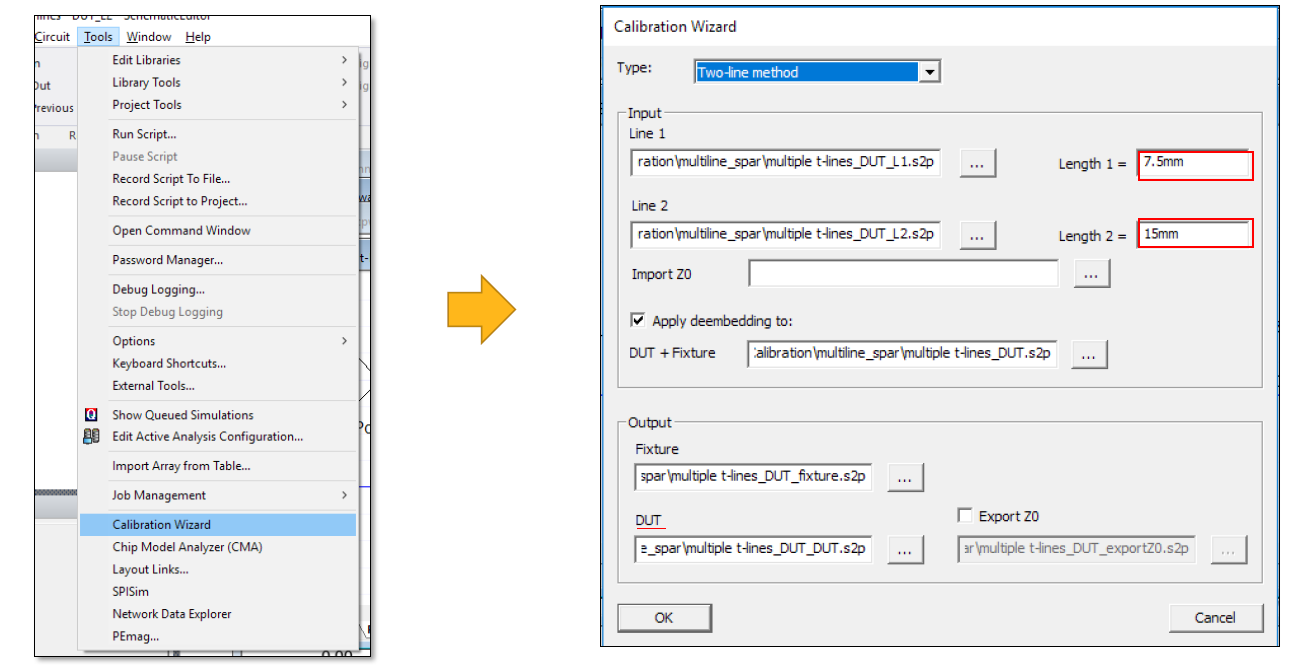Image resolution: width=1303 pixels, height=665 pixels.
Task: Open the Window menu
Action: [149, 37]
